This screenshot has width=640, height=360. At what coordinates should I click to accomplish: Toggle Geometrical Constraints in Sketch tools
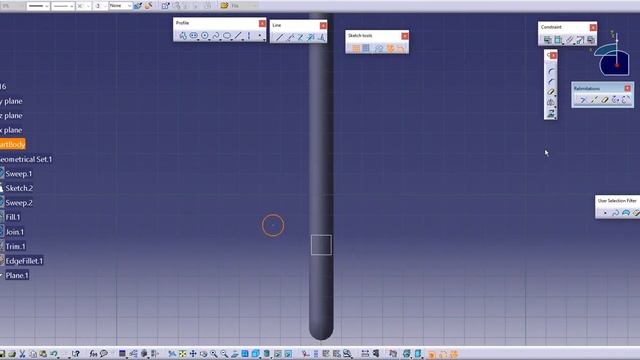(391, 48)
